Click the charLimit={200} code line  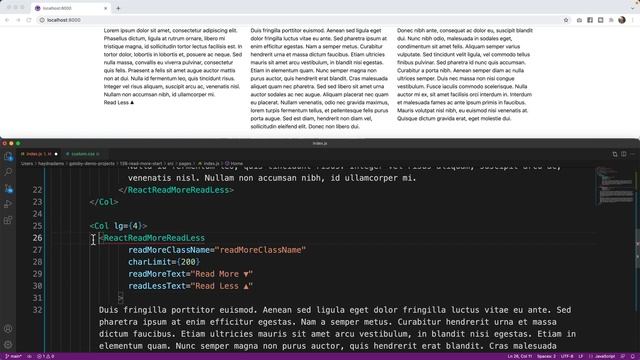164,262
